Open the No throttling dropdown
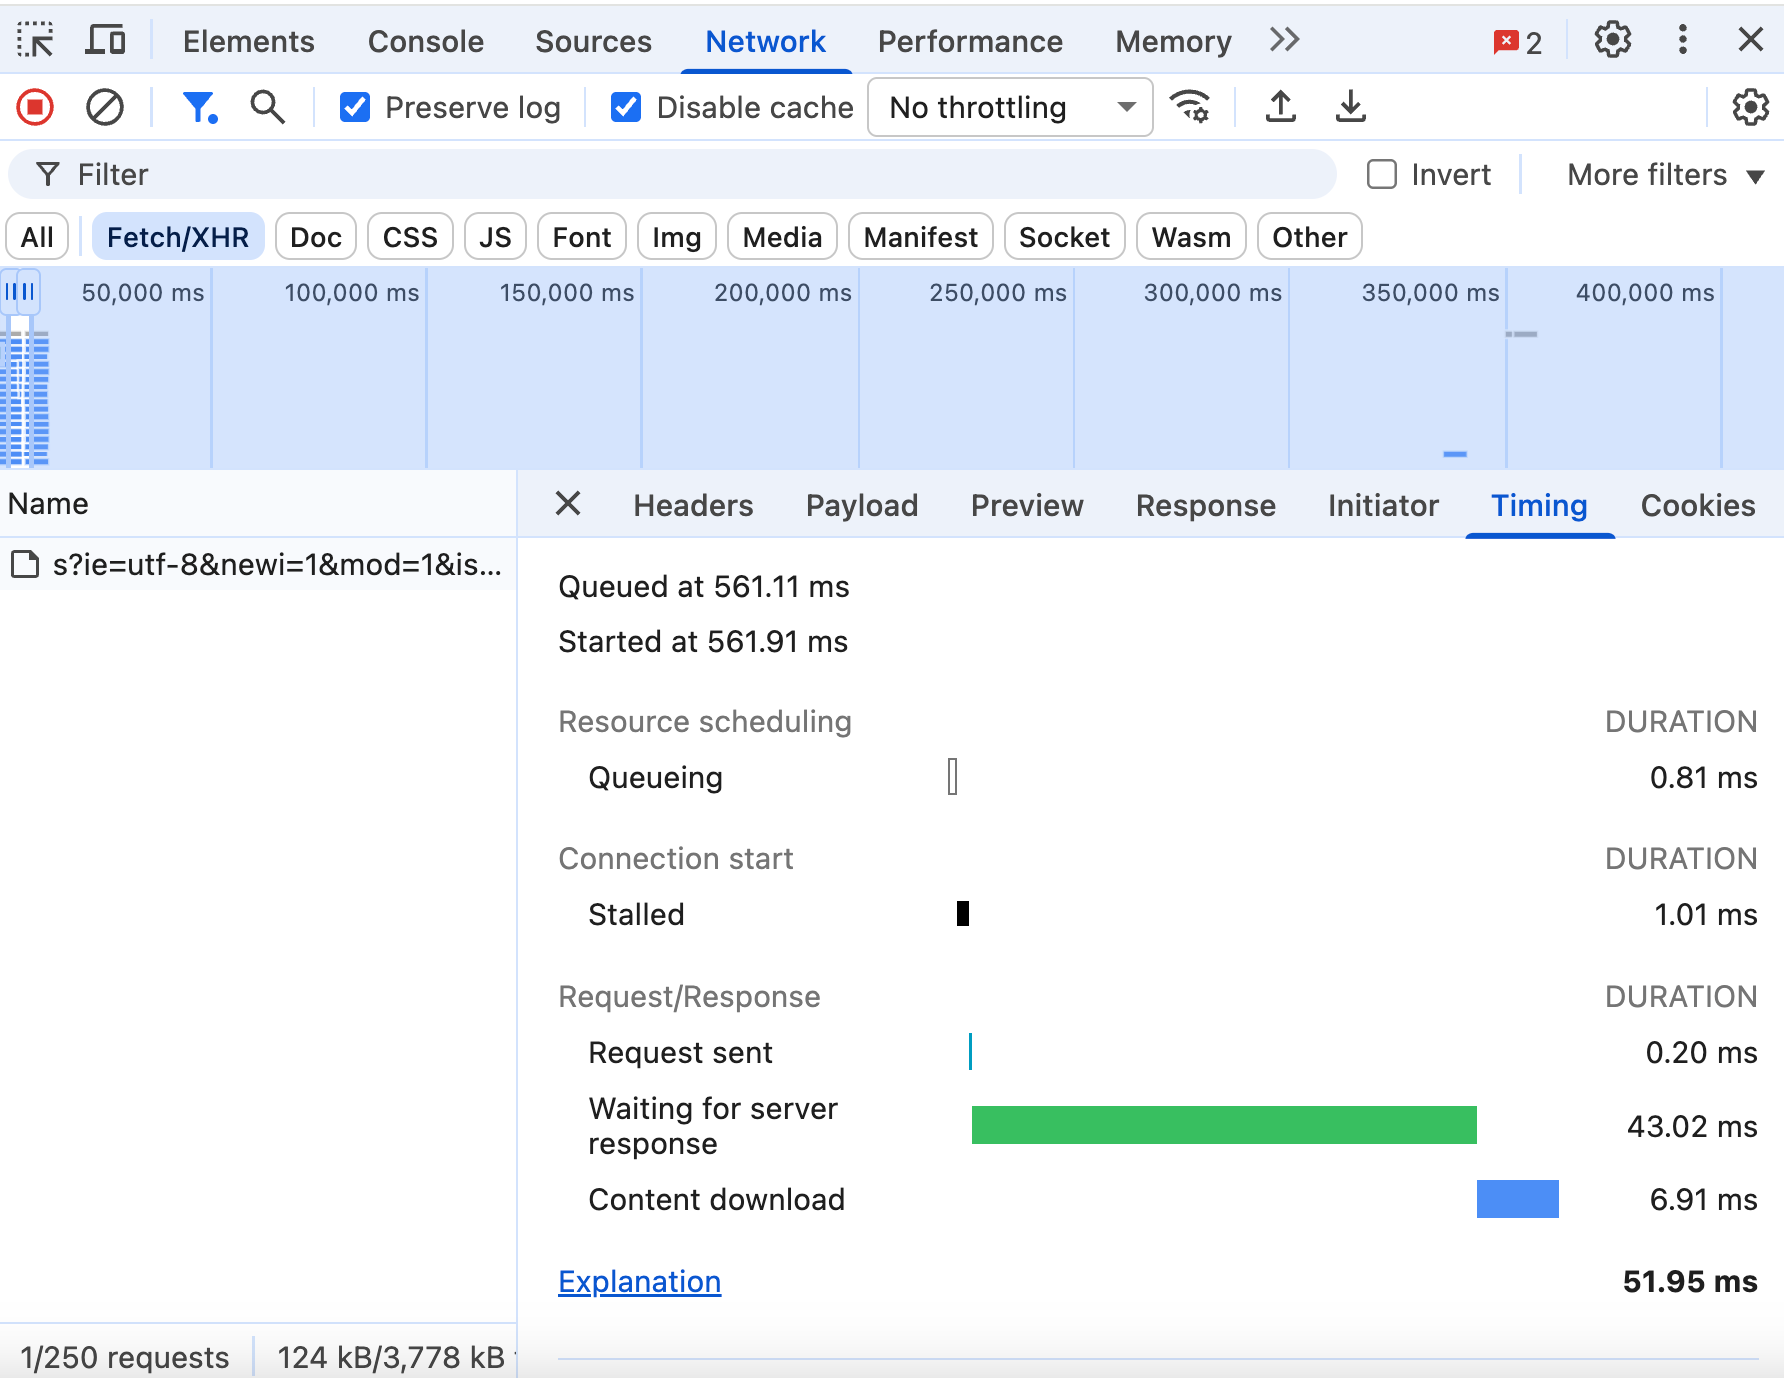The width and height of the screenshot is (1784, 1378). [1010, 107]
